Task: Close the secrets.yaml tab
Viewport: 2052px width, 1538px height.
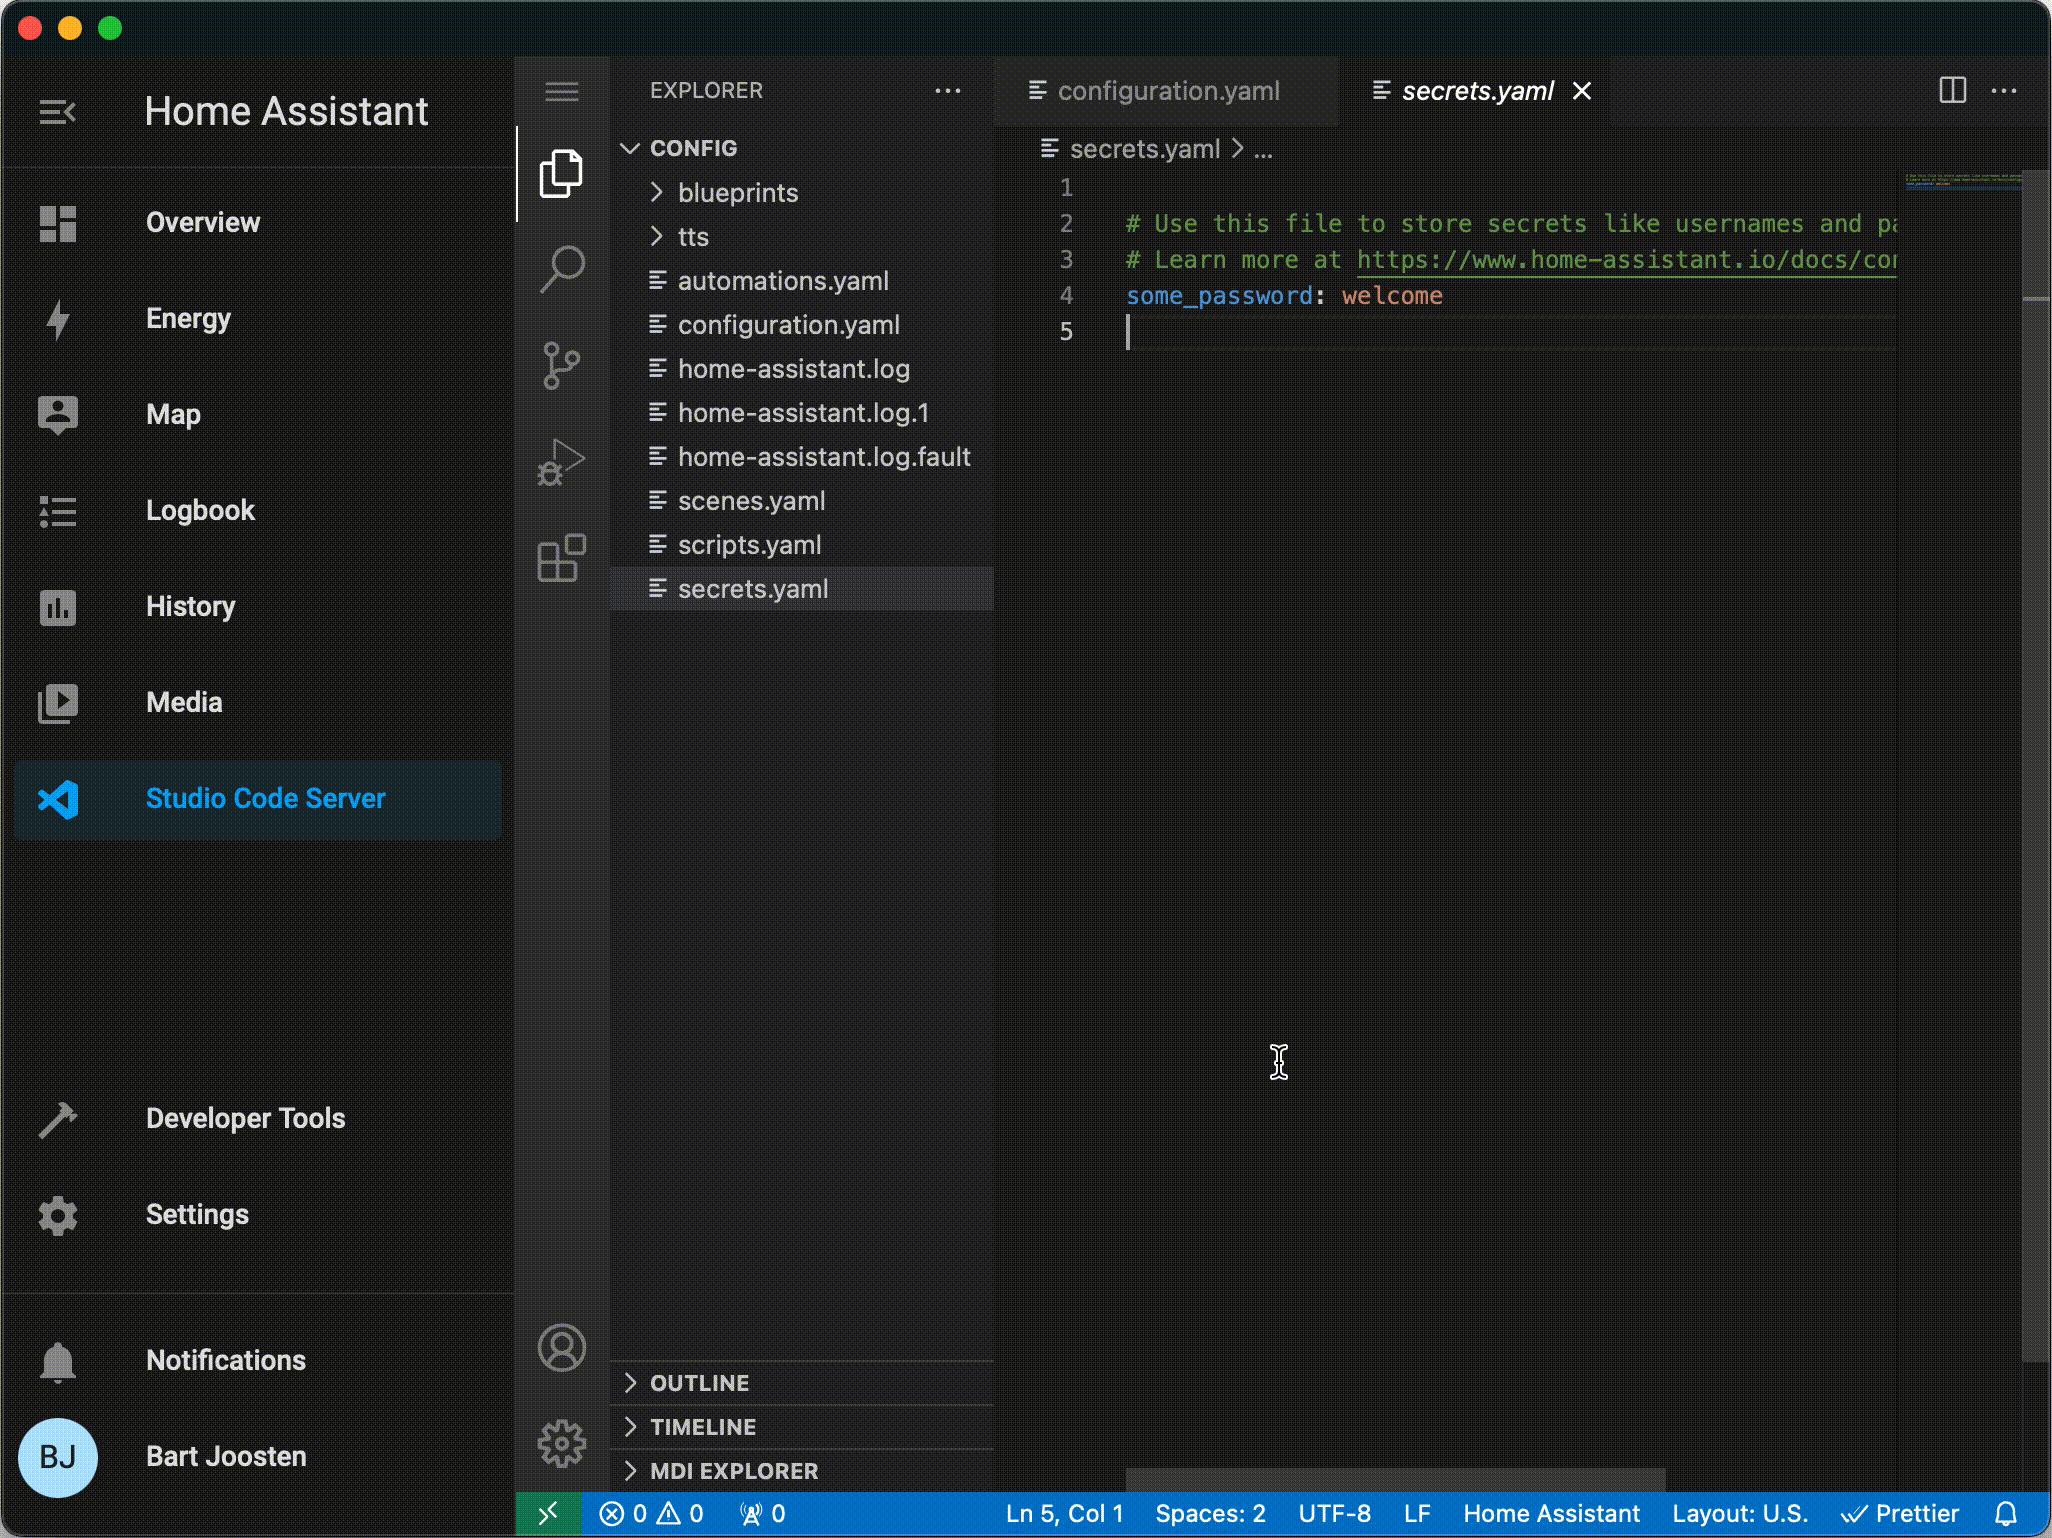Action: pos(1582,91)
